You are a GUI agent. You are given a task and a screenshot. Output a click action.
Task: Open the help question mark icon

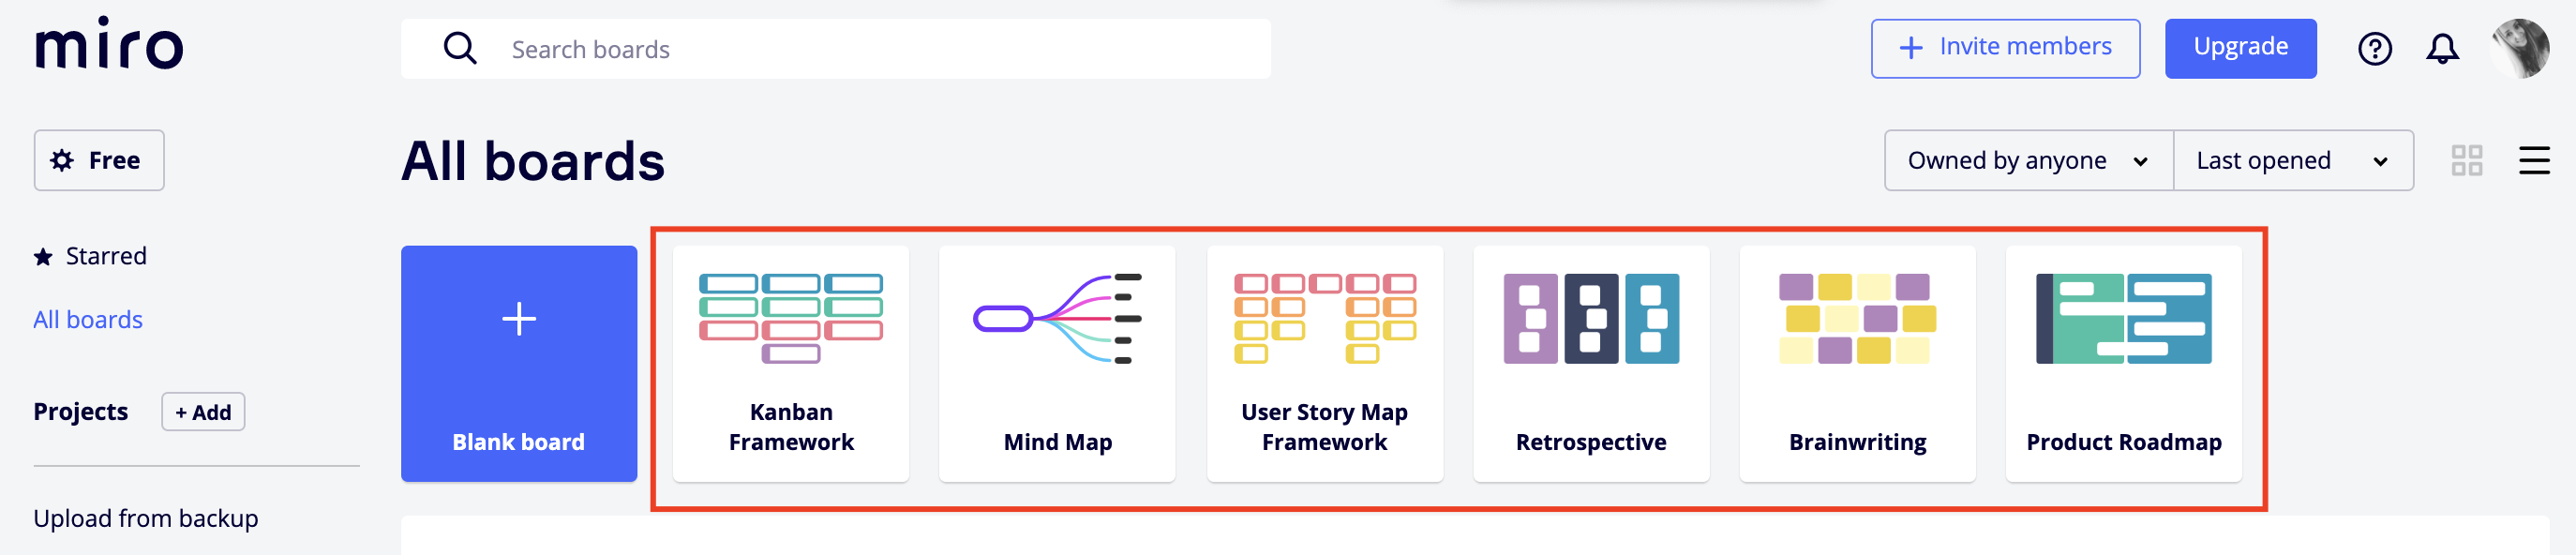pyautogui.click(x=2374, y=48)
